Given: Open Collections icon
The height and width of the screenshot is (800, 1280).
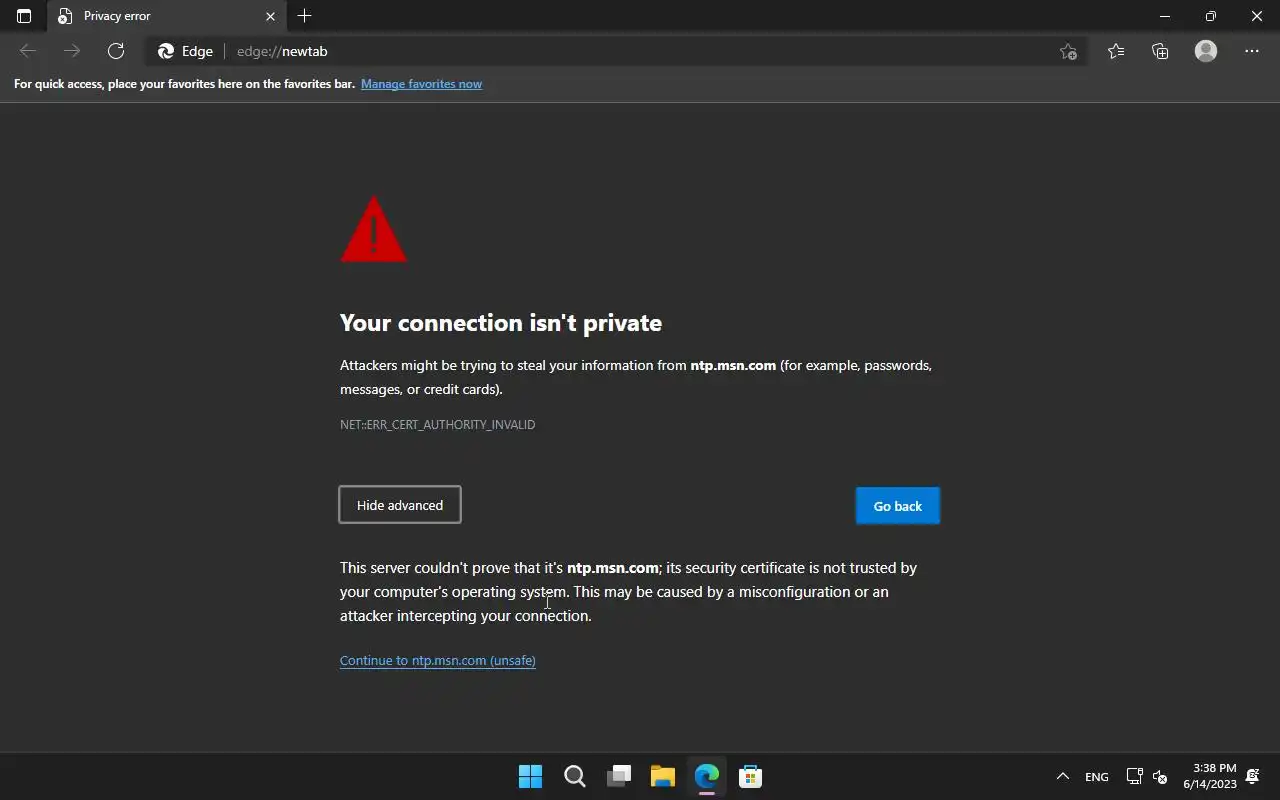Looking at the screenshot, I should tap(1160, 51).
